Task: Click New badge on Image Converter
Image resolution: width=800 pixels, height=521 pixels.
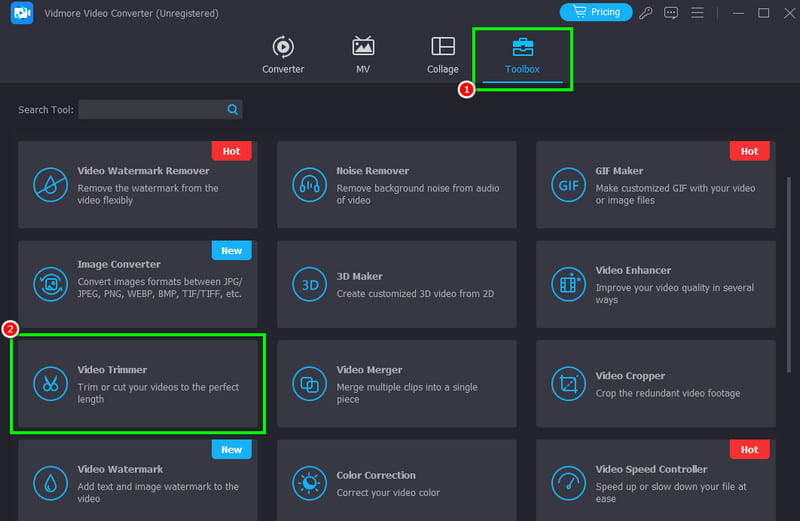Action: [231, 251]
